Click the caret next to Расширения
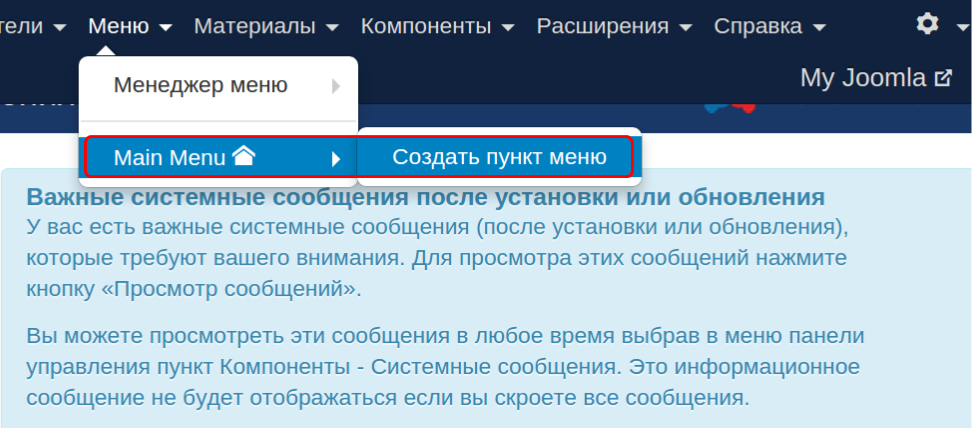Viewport: 976px width, 432px height. click(x=685, y=27)
